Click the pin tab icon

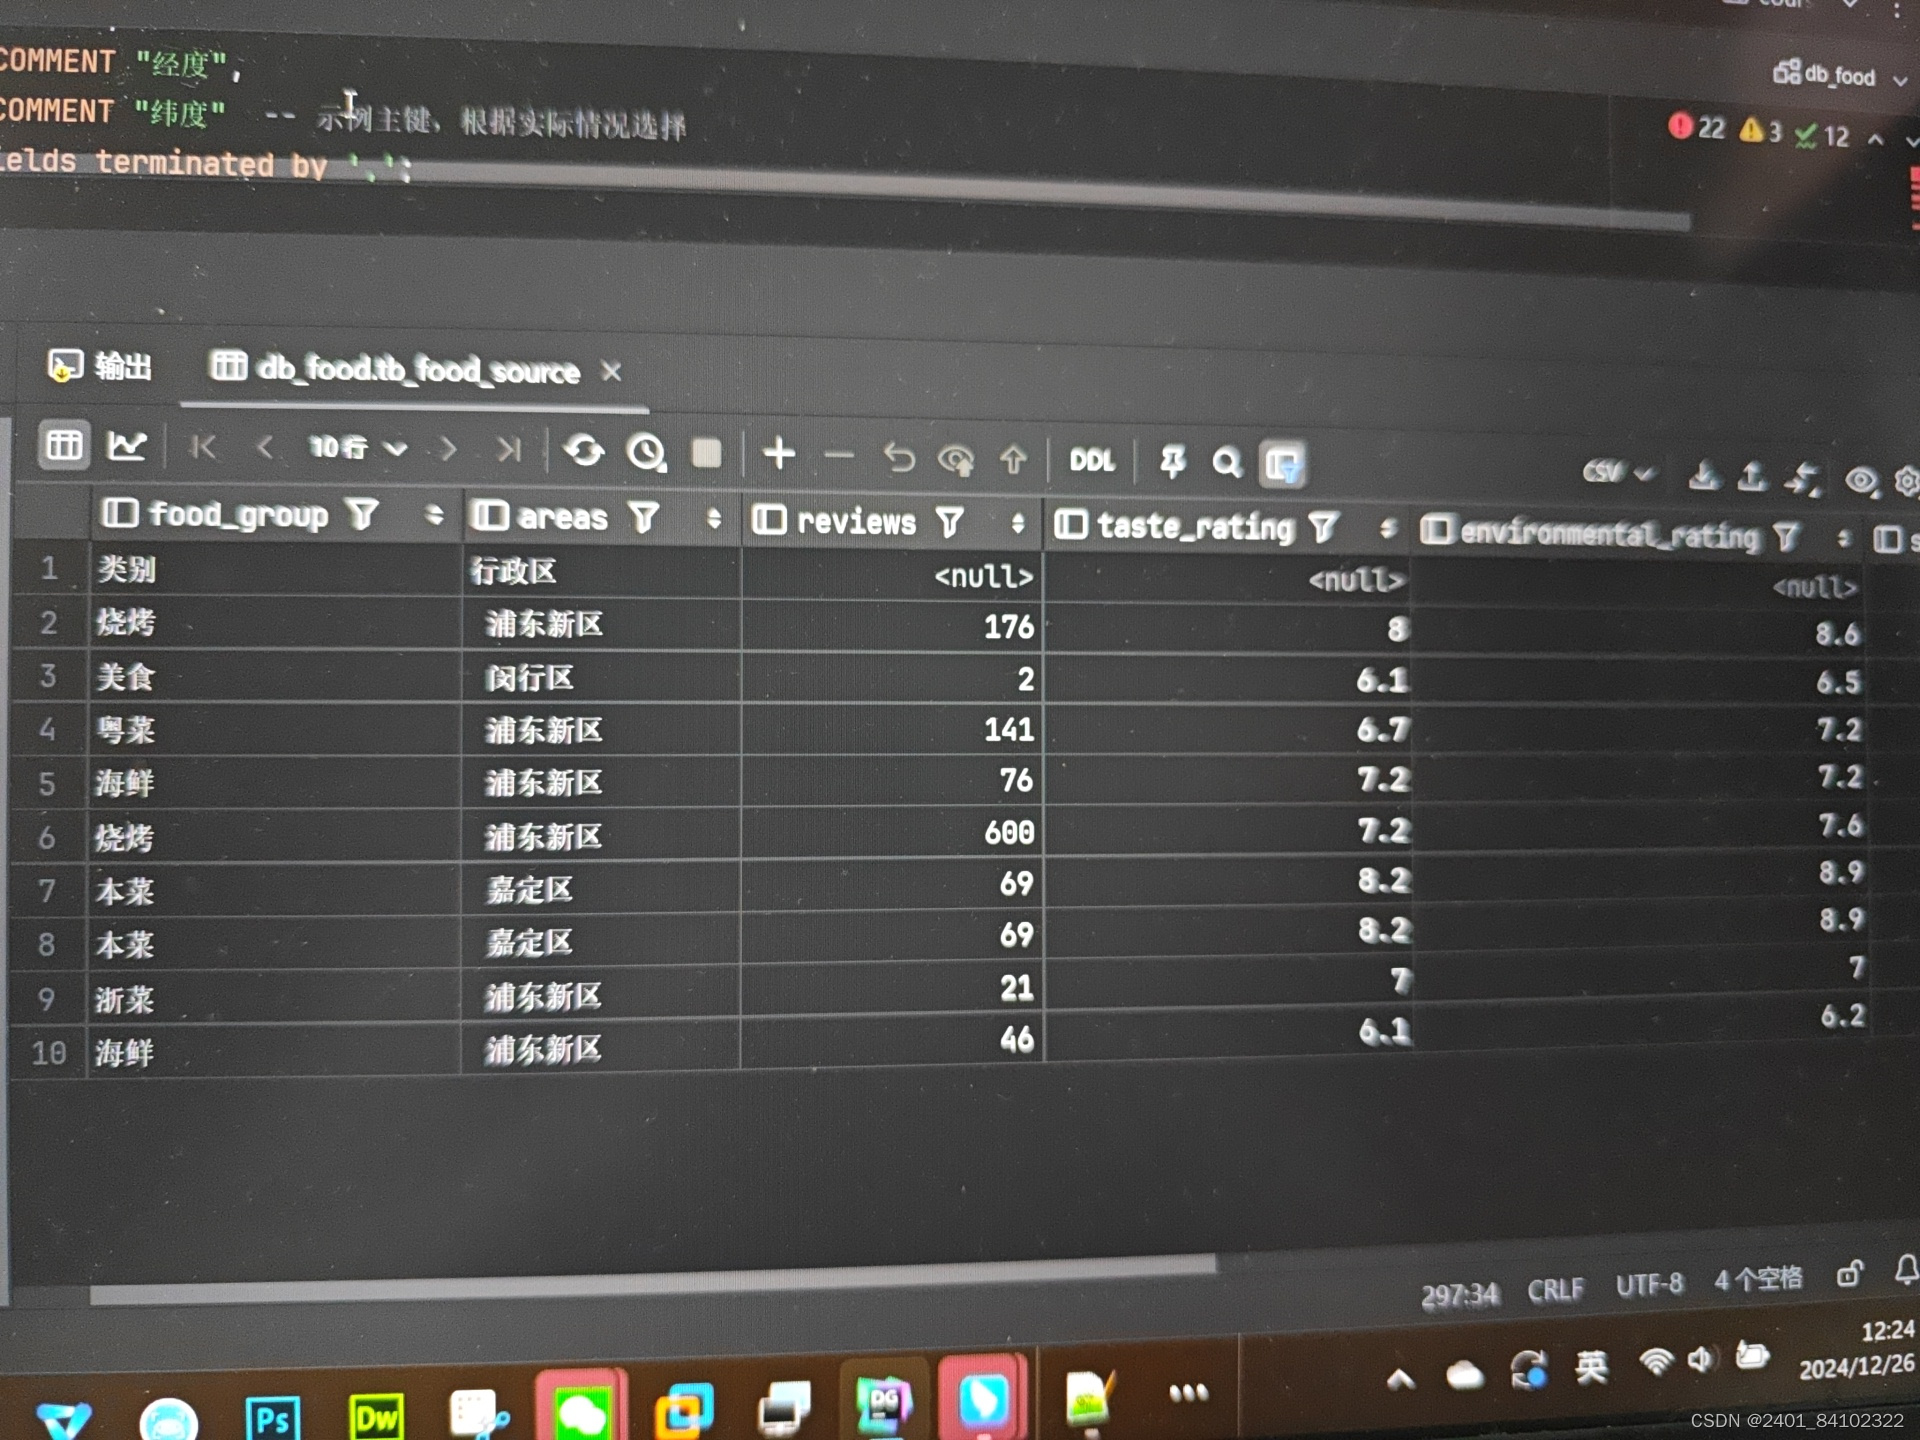click(x=1171, y=462)
